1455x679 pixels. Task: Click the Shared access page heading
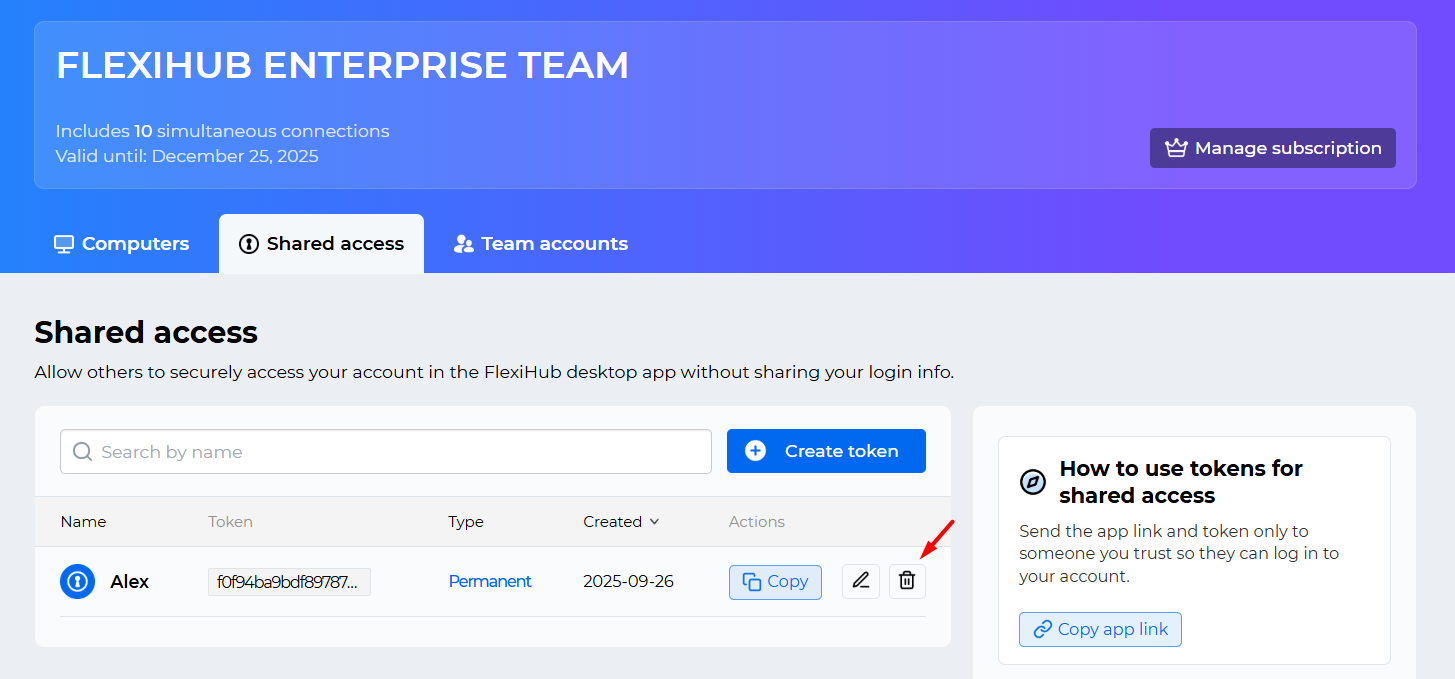[x=146, y=332]
